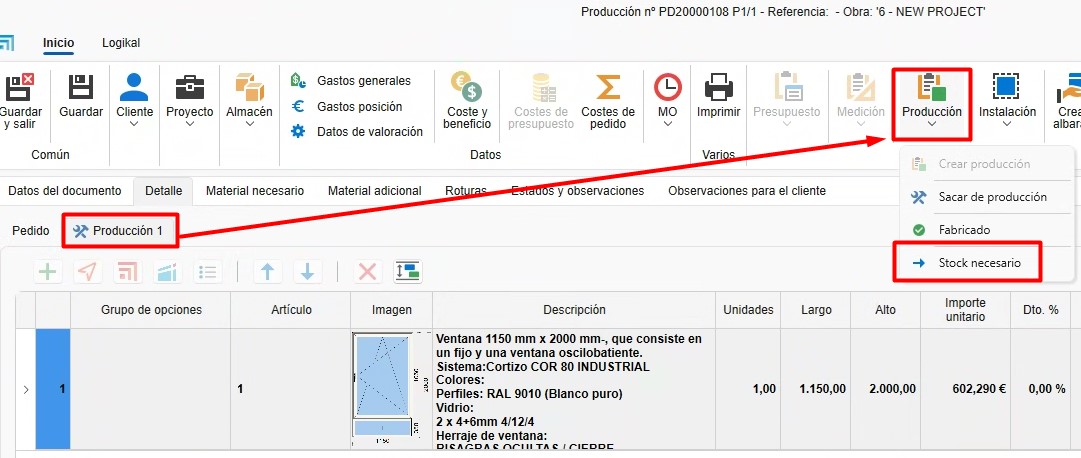Switch to the Inicio ribbon tab
Viewport: 1081px width, 458px height.
(x=59, y=43)
